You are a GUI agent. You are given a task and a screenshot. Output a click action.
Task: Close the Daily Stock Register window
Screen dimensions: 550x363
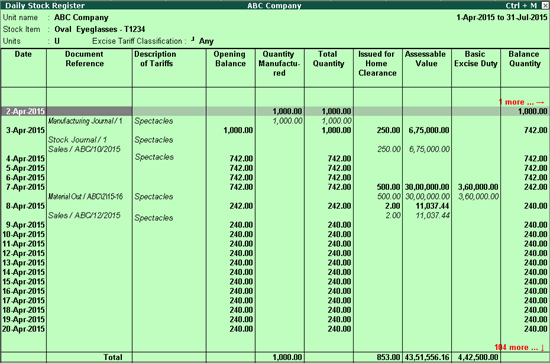[x=545, y=6]
